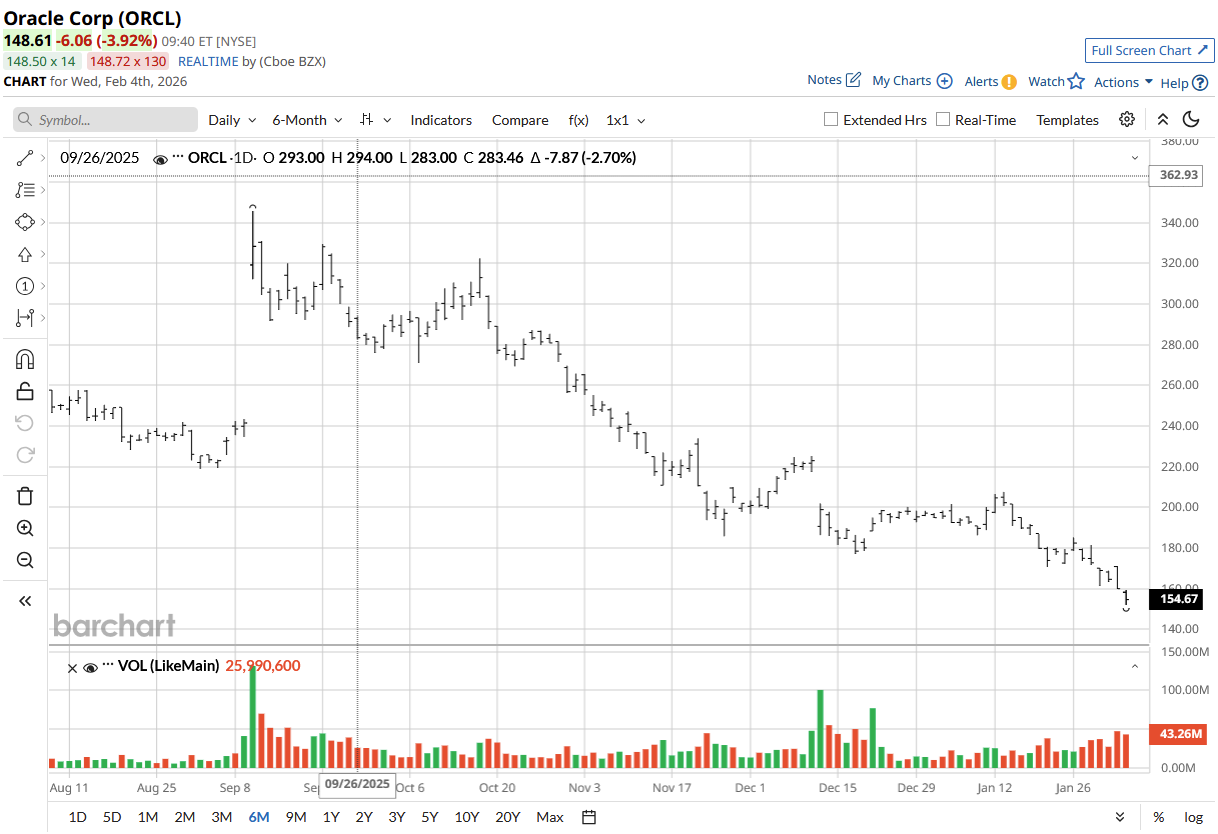This screenshot has height=834, width=1218.
Task: Select the 5D time range
Action: [112, 817]
